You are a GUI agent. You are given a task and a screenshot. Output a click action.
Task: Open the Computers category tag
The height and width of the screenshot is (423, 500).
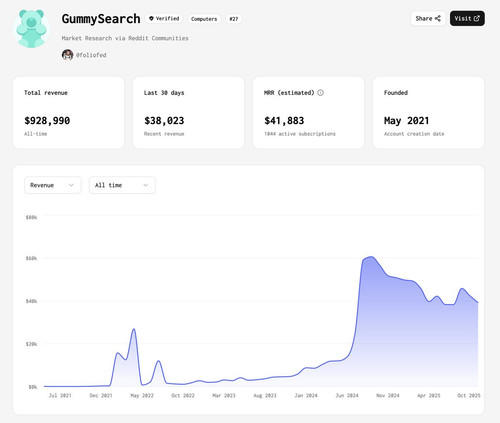point(204,19)
